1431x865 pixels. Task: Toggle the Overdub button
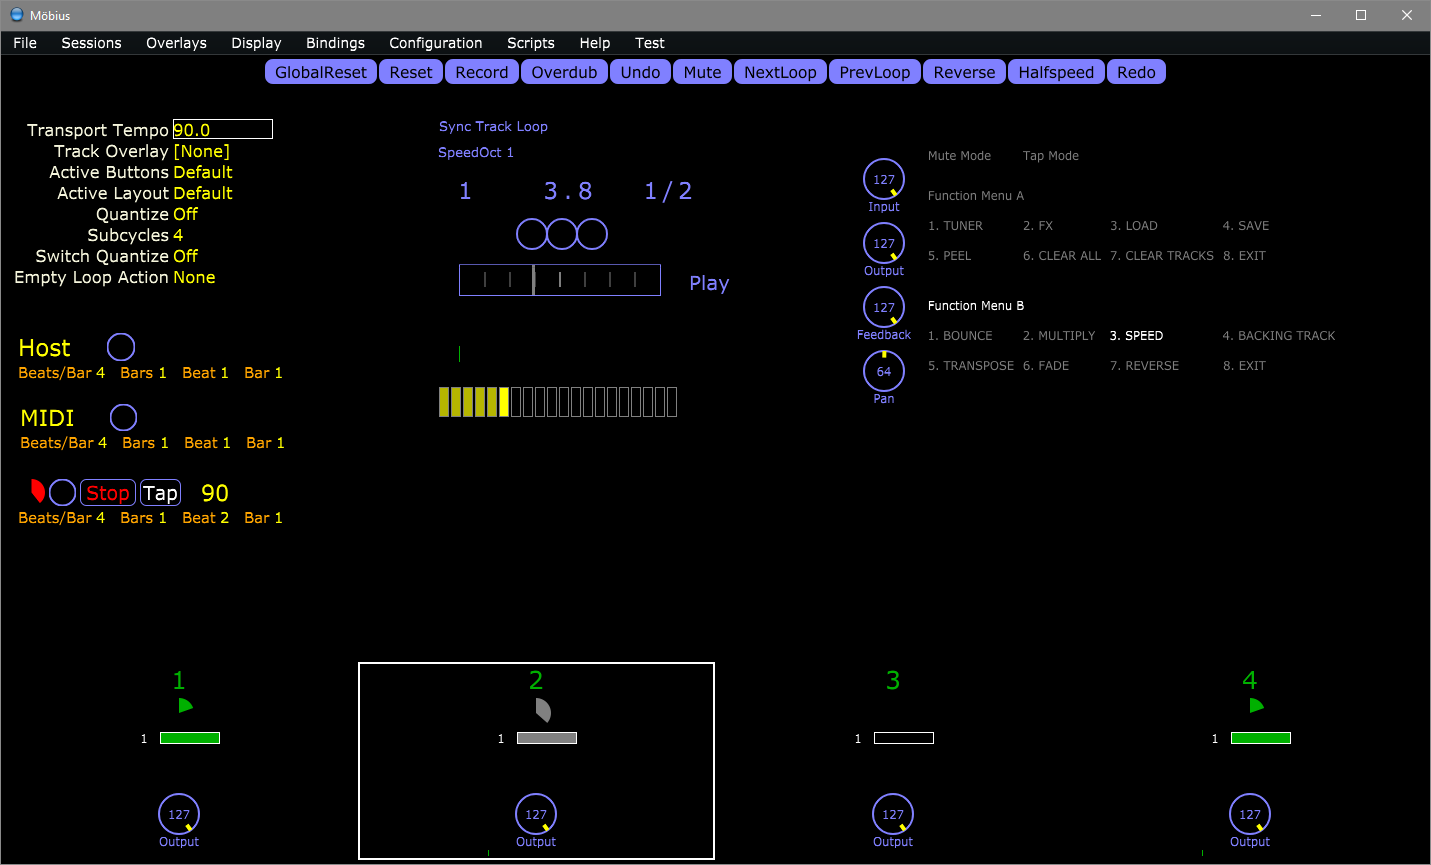564,72
